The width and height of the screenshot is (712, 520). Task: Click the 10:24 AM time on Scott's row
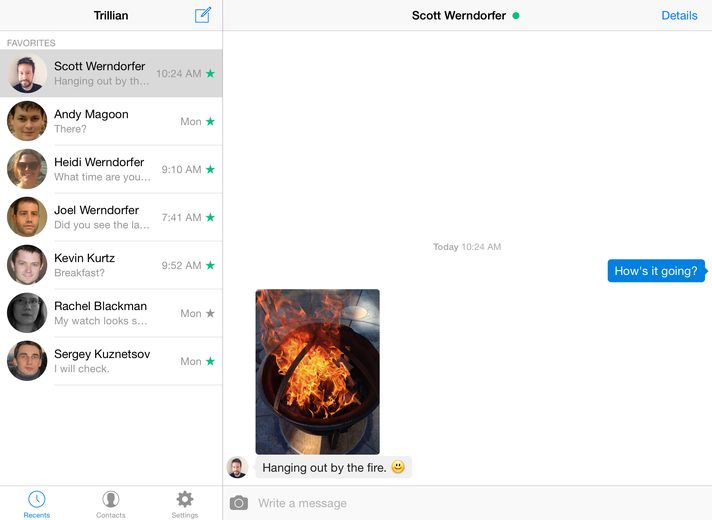click(x=178, y=74)
